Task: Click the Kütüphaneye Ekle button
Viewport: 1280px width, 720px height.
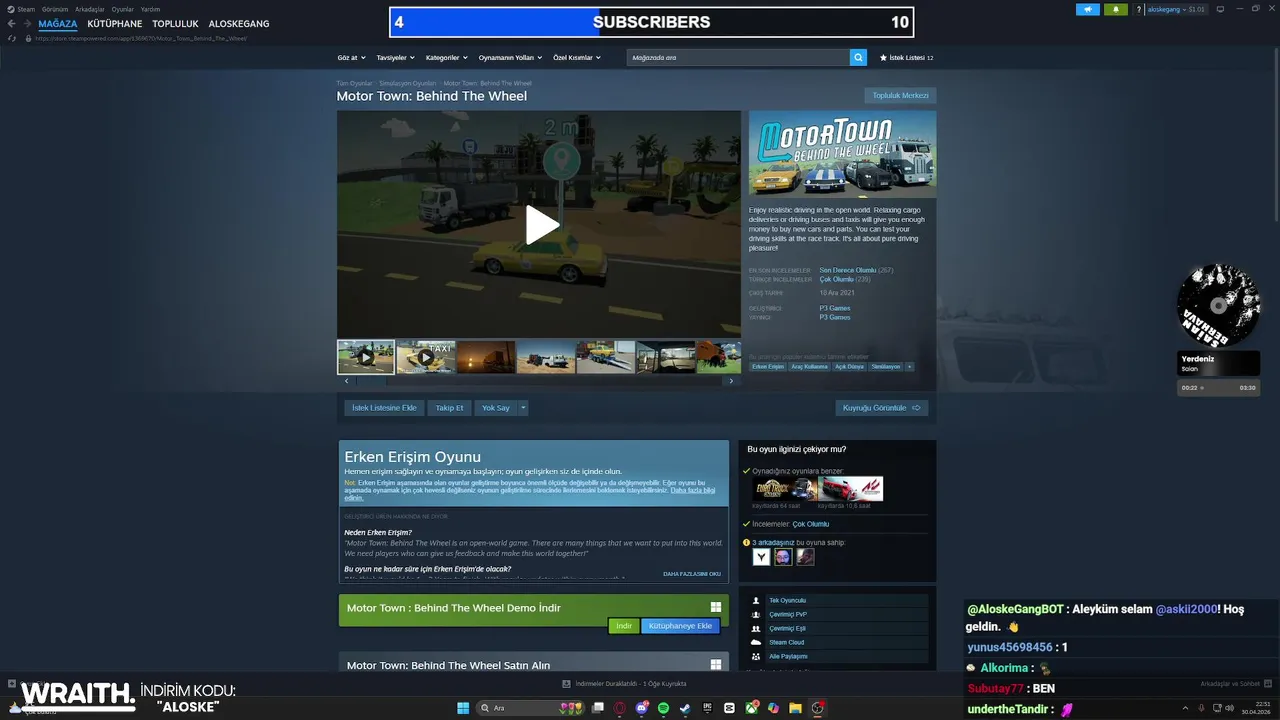Action: coord(680,626)
